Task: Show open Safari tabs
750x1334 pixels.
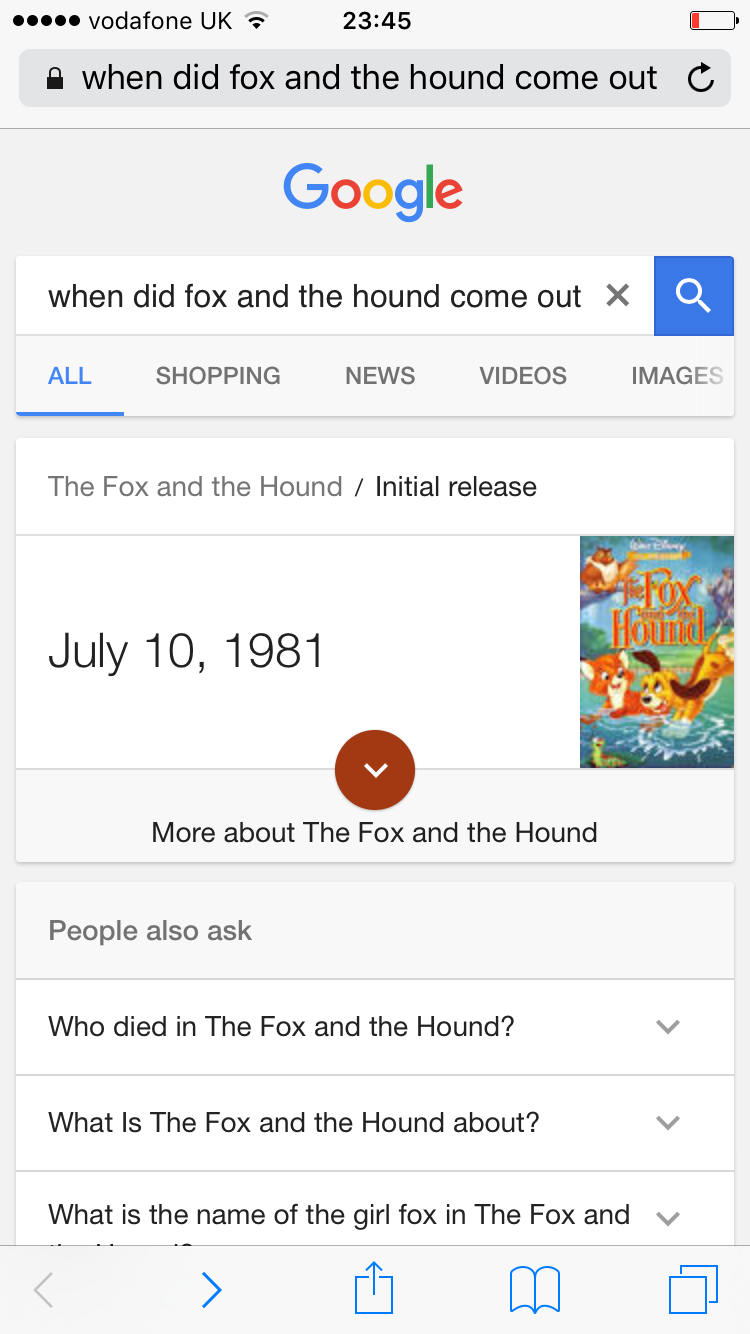Action: [x=693, y=1290]
